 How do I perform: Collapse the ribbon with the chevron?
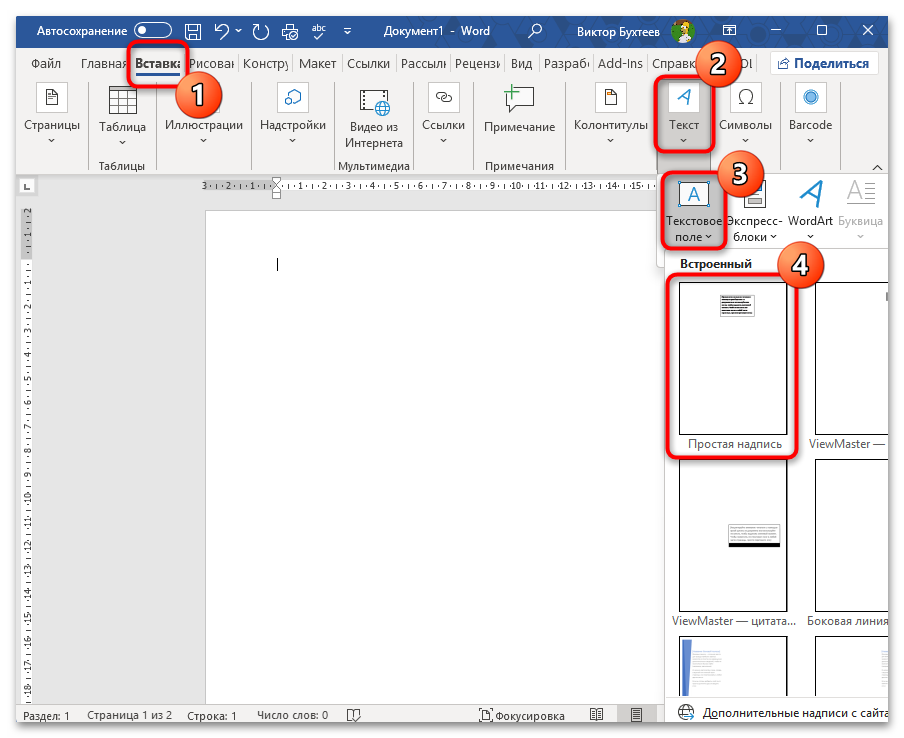(x=877, y=167)
